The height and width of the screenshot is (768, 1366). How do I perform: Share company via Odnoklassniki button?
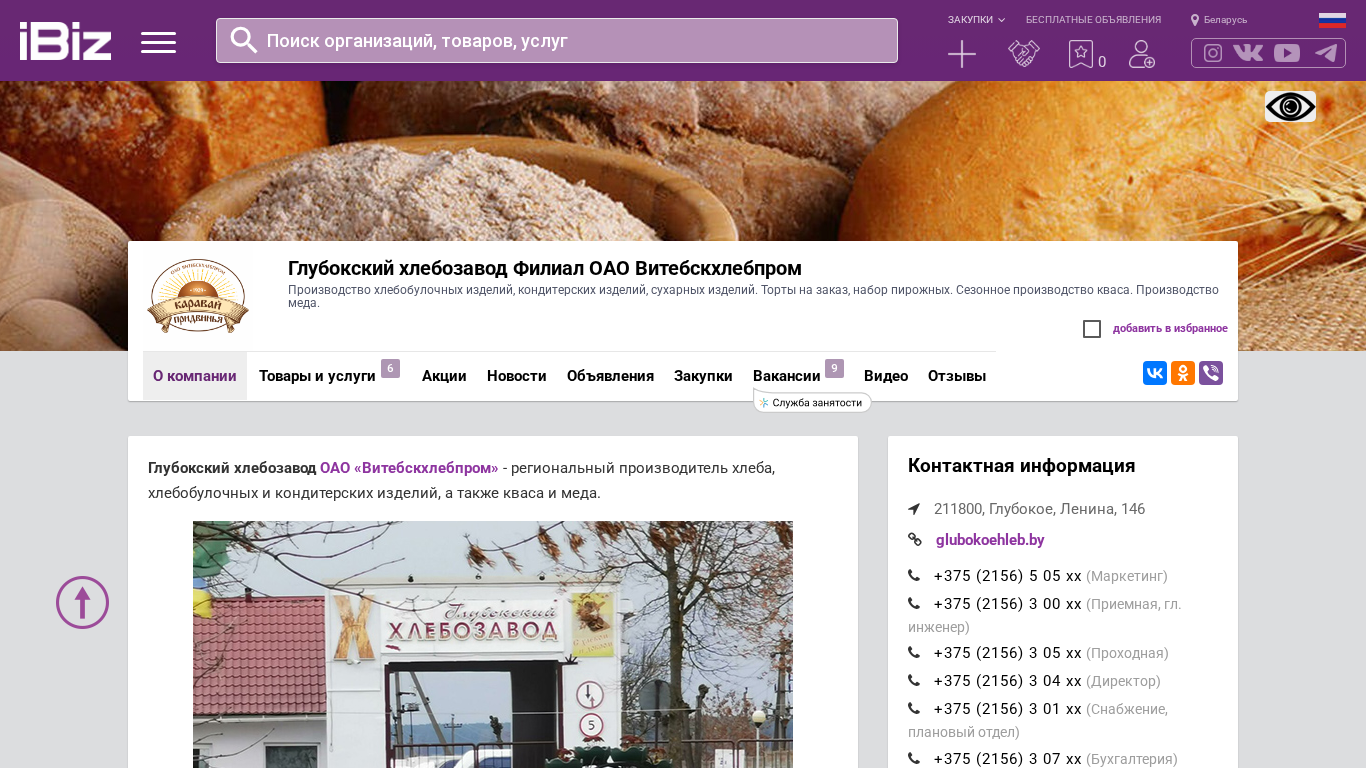tap(1183, 373)
